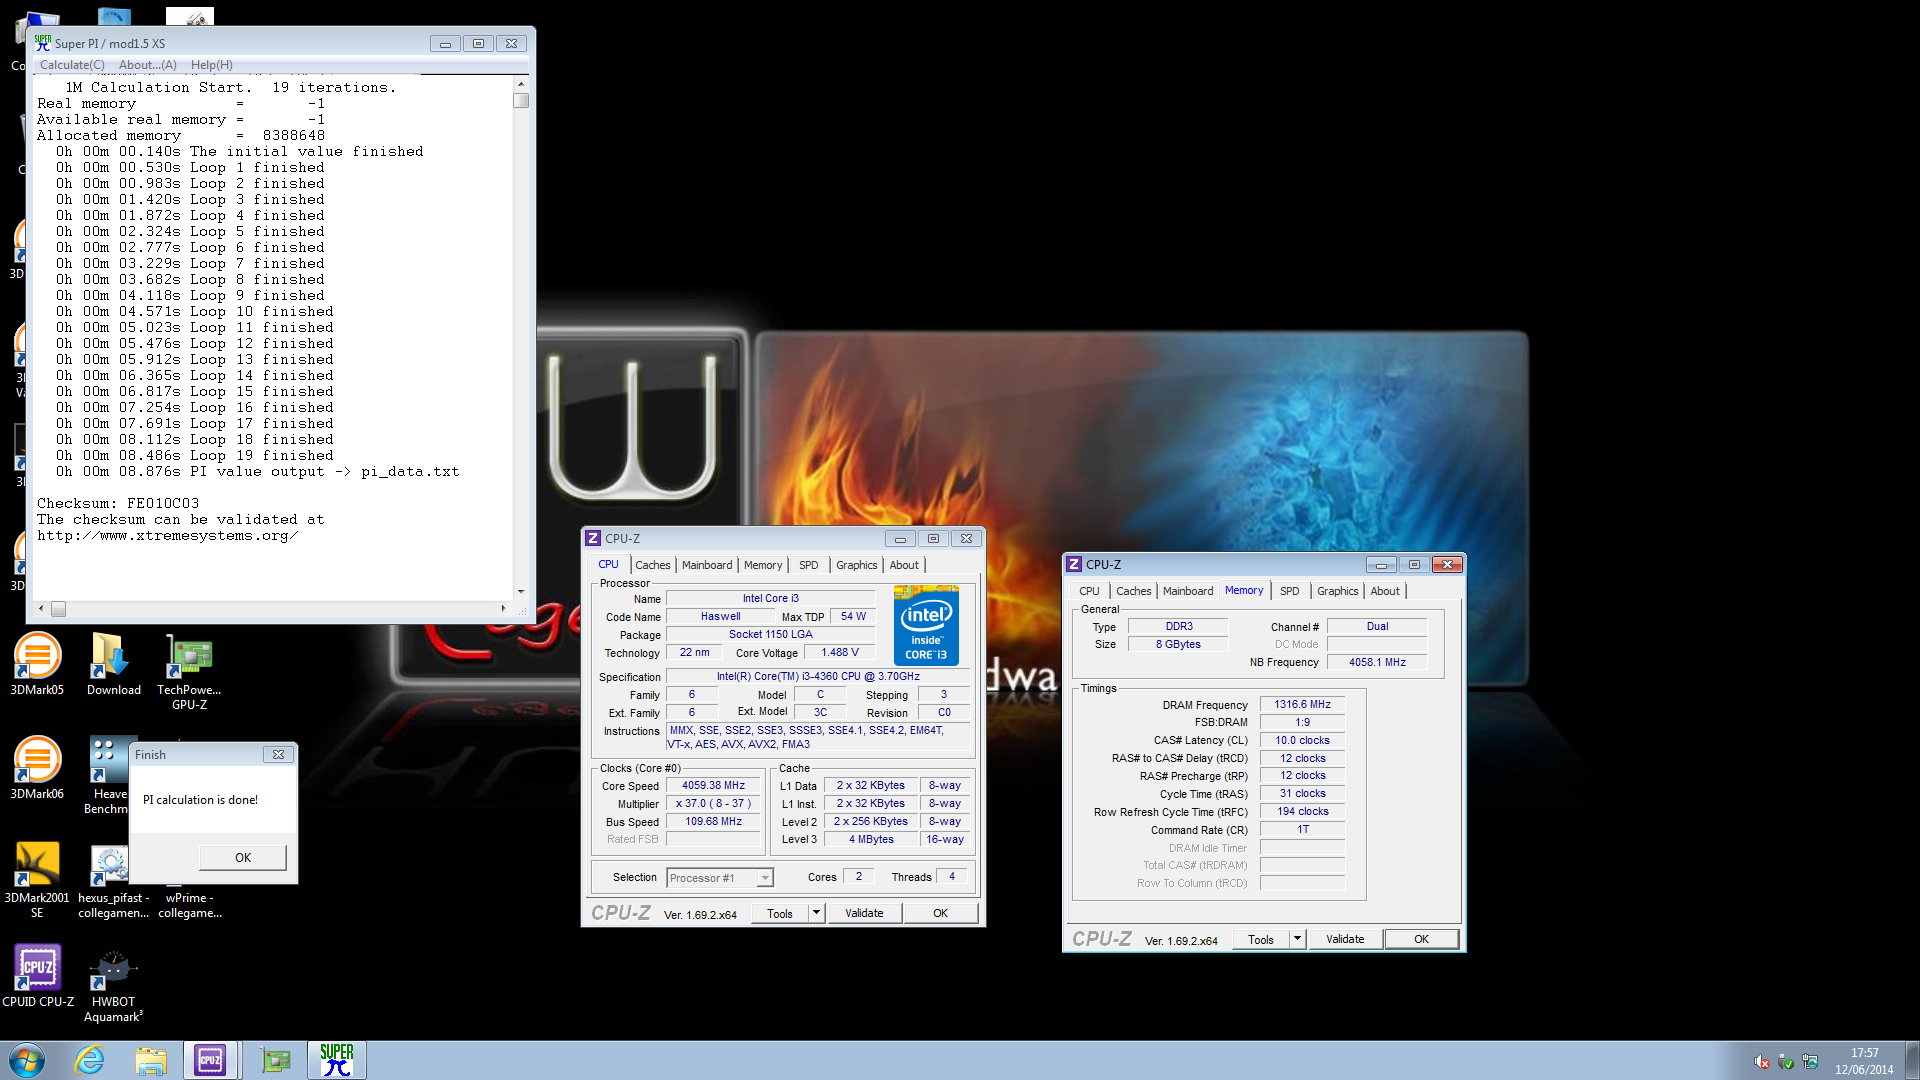
Task: Click Tools button in right CPU-Z
Action: [1261, 939]
